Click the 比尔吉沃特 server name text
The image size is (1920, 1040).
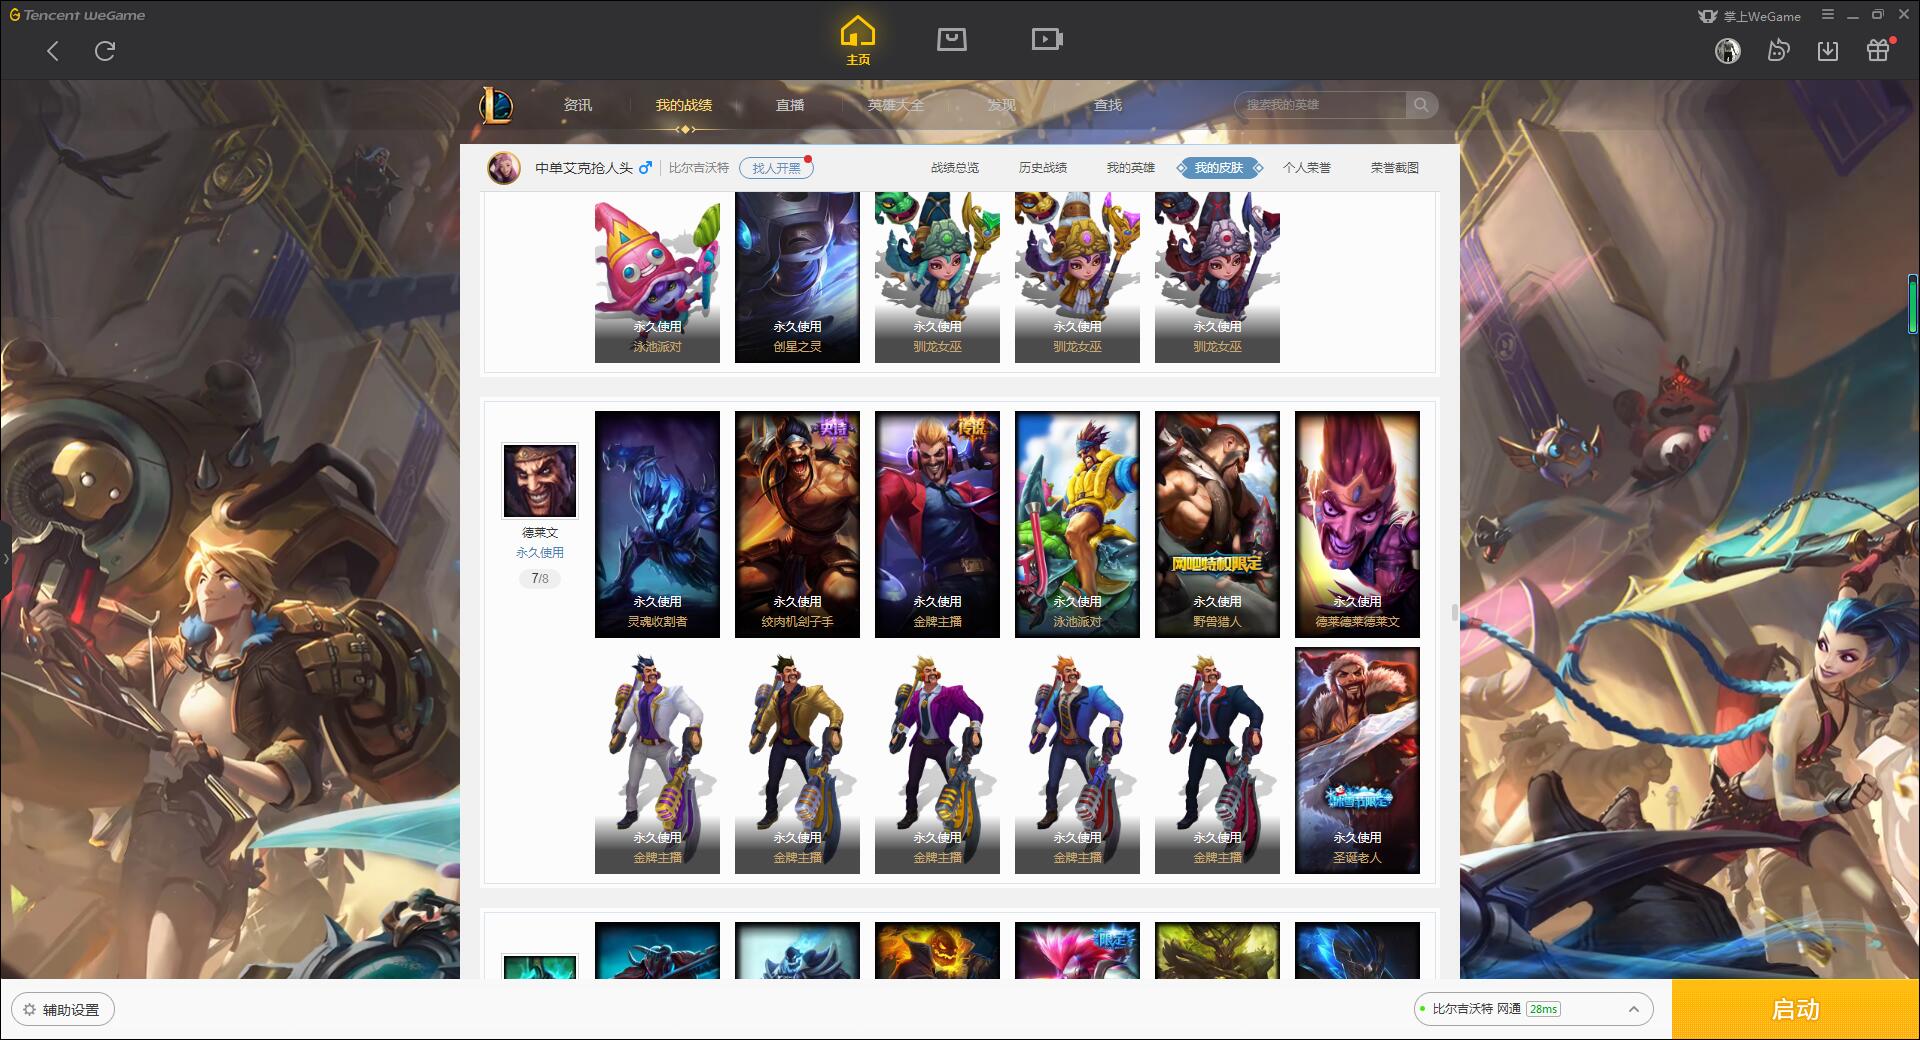point(699,168)
